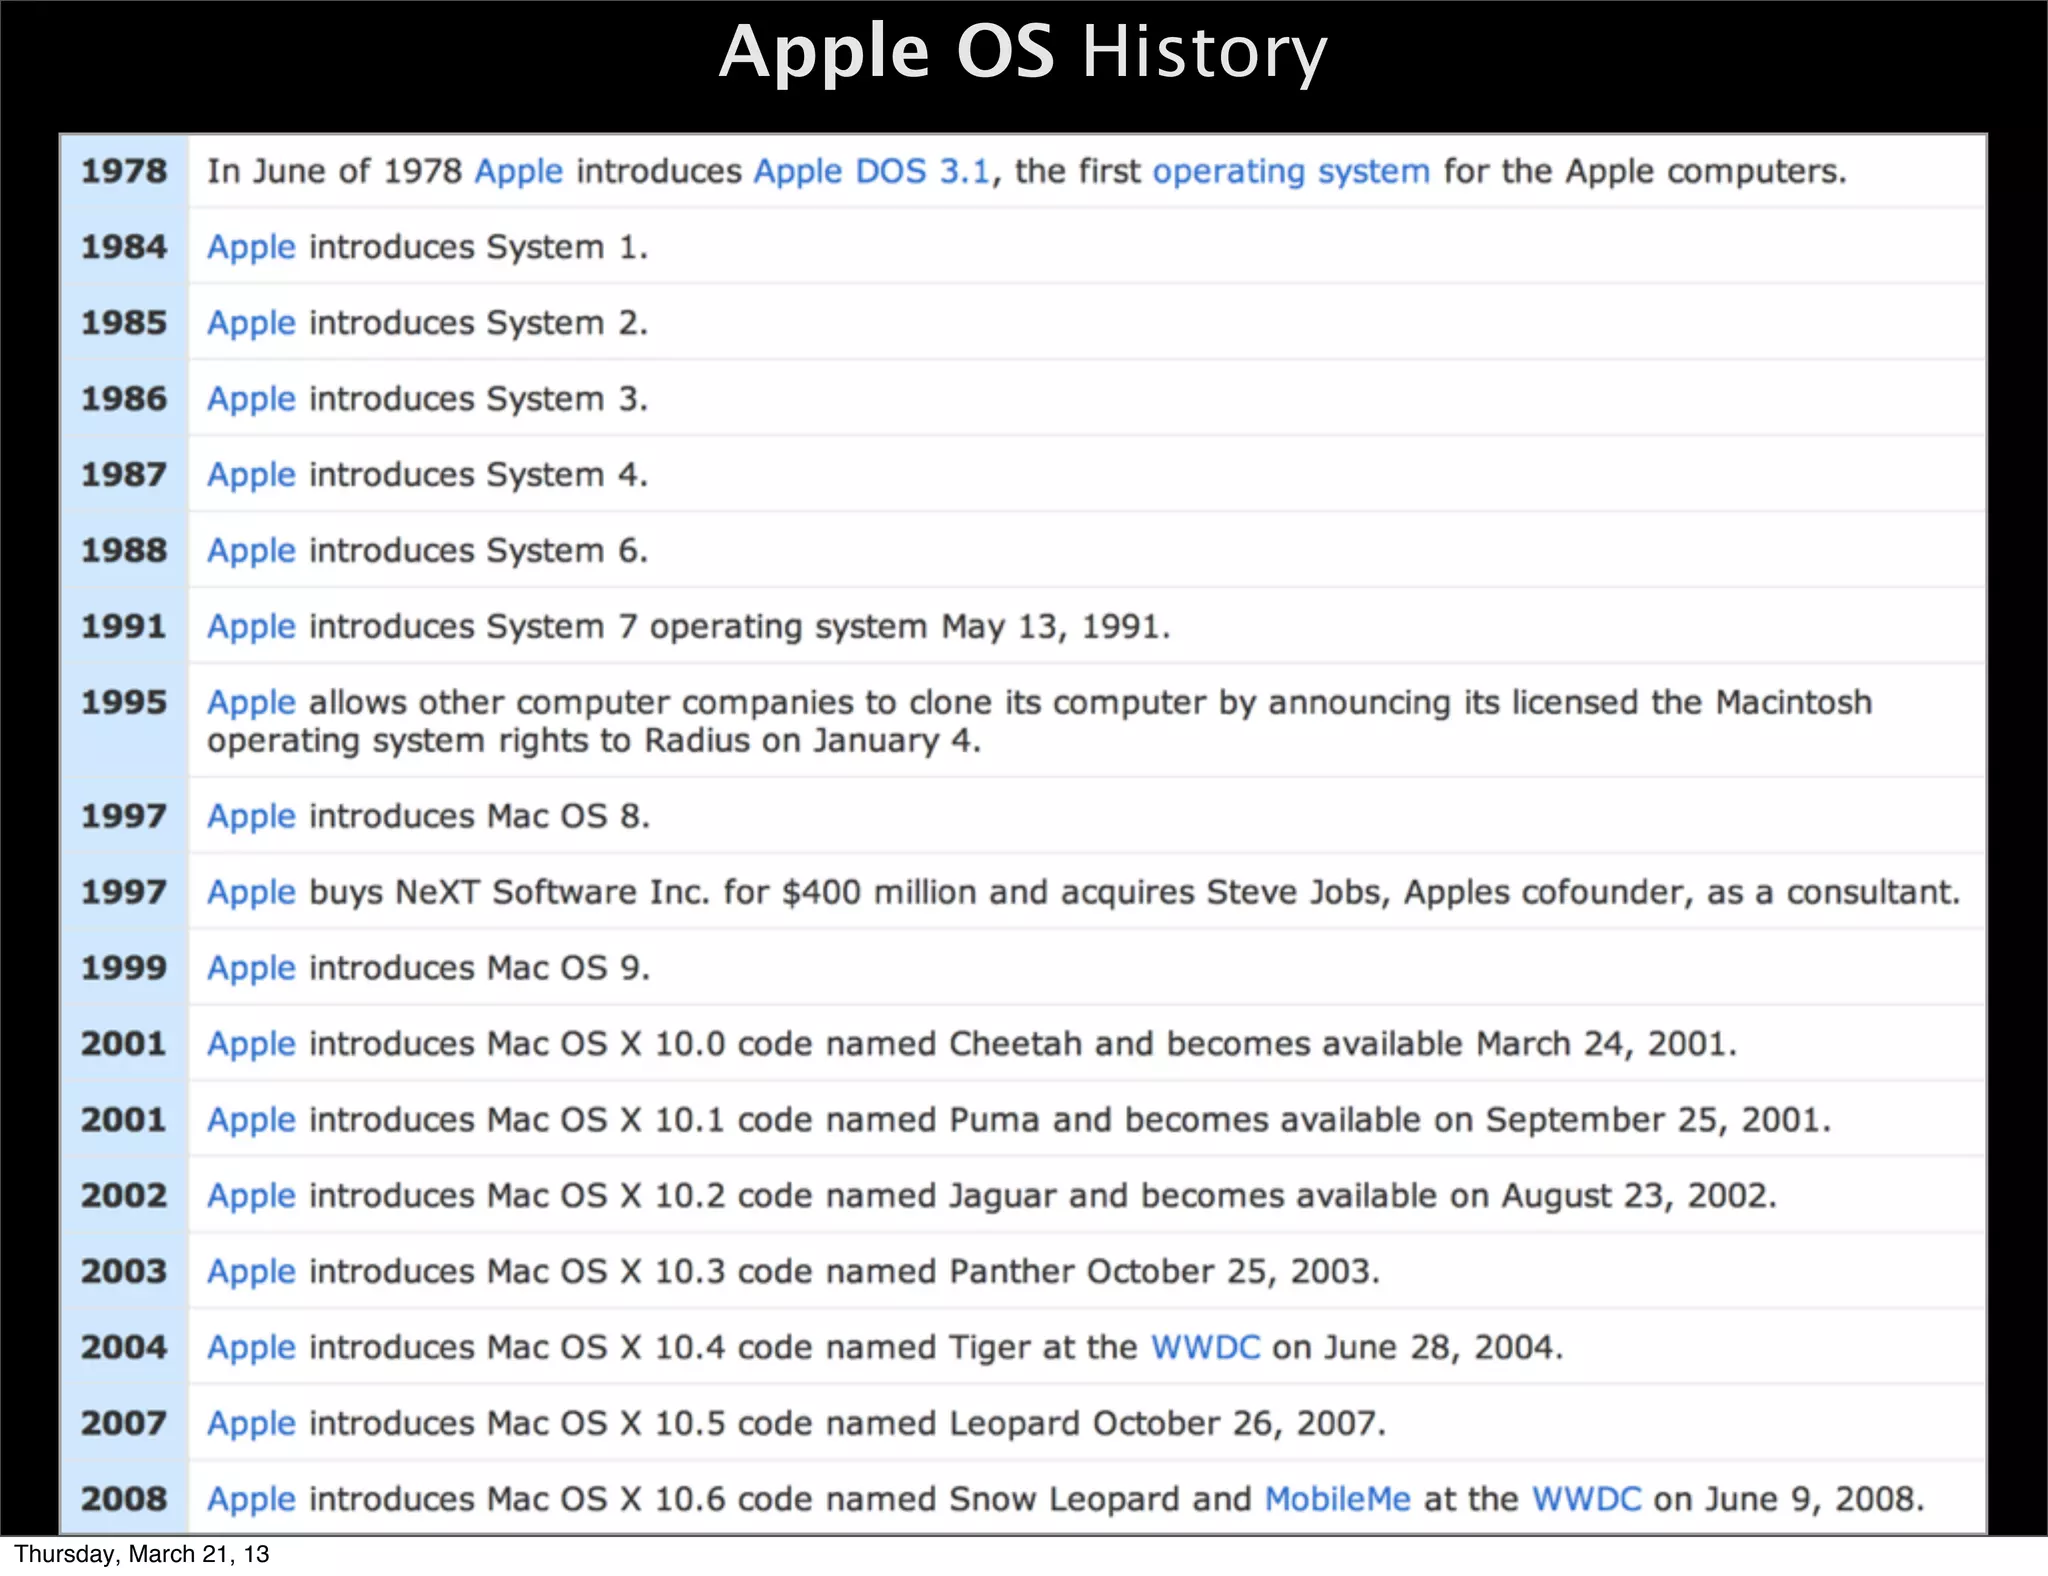Screen dimensions: 2048x1576
Task: Select the 1995 year cell
Action: [124, 721]
